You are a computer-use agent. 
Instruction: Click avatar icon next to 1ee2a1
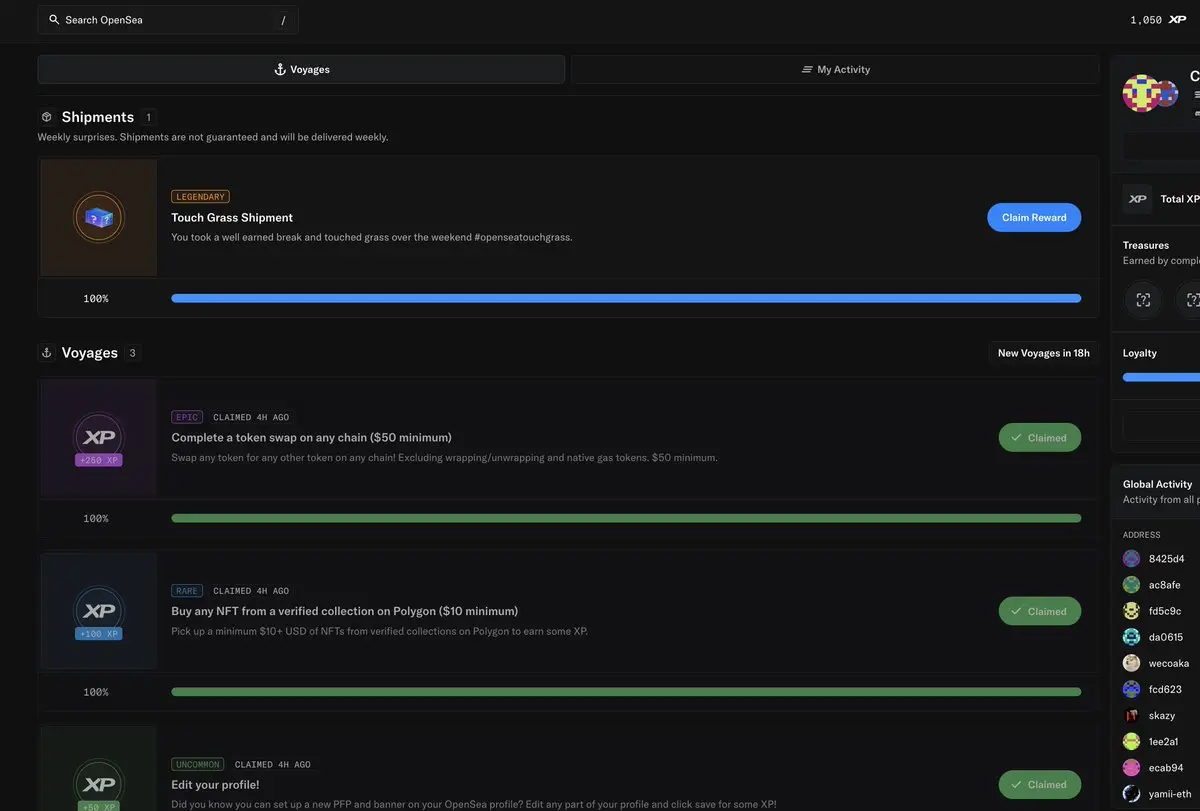pos(1131,741)
